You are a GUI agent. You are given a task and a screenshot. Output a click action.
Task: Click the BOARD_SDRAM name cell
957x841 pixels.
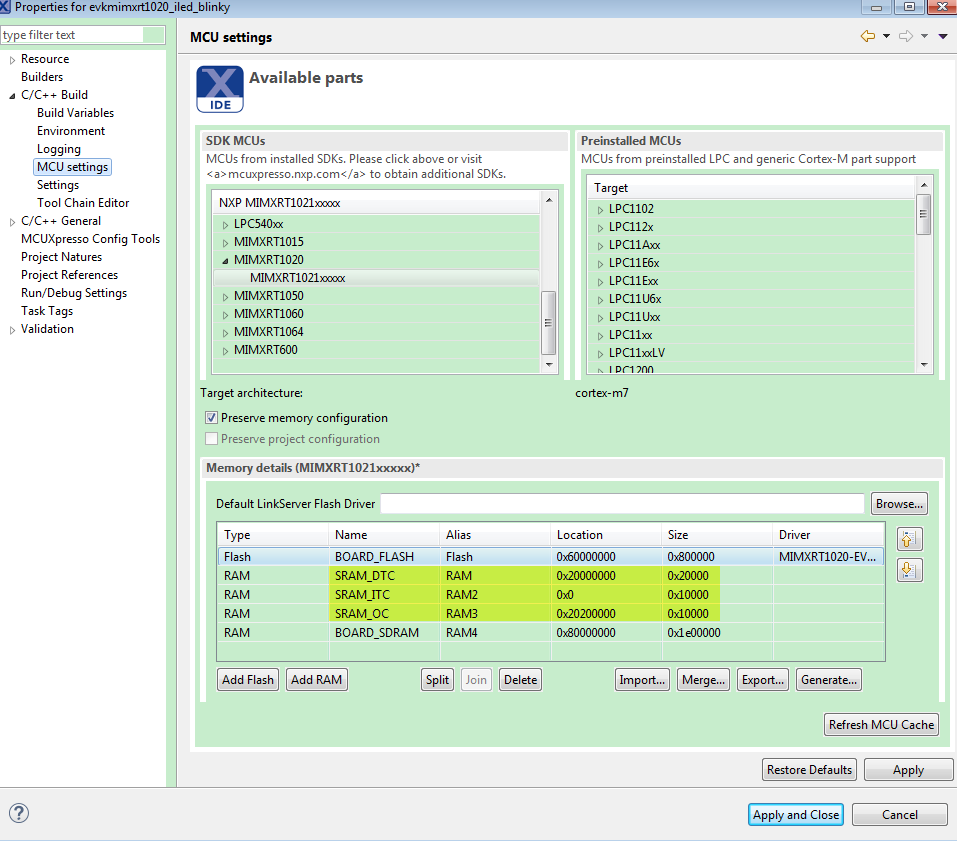point(384,632)
